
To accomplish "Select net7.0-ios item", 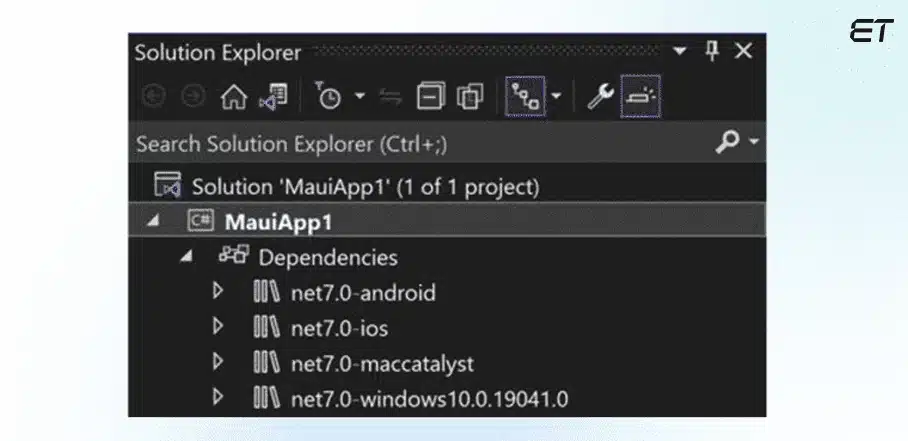I will [339, 329].
